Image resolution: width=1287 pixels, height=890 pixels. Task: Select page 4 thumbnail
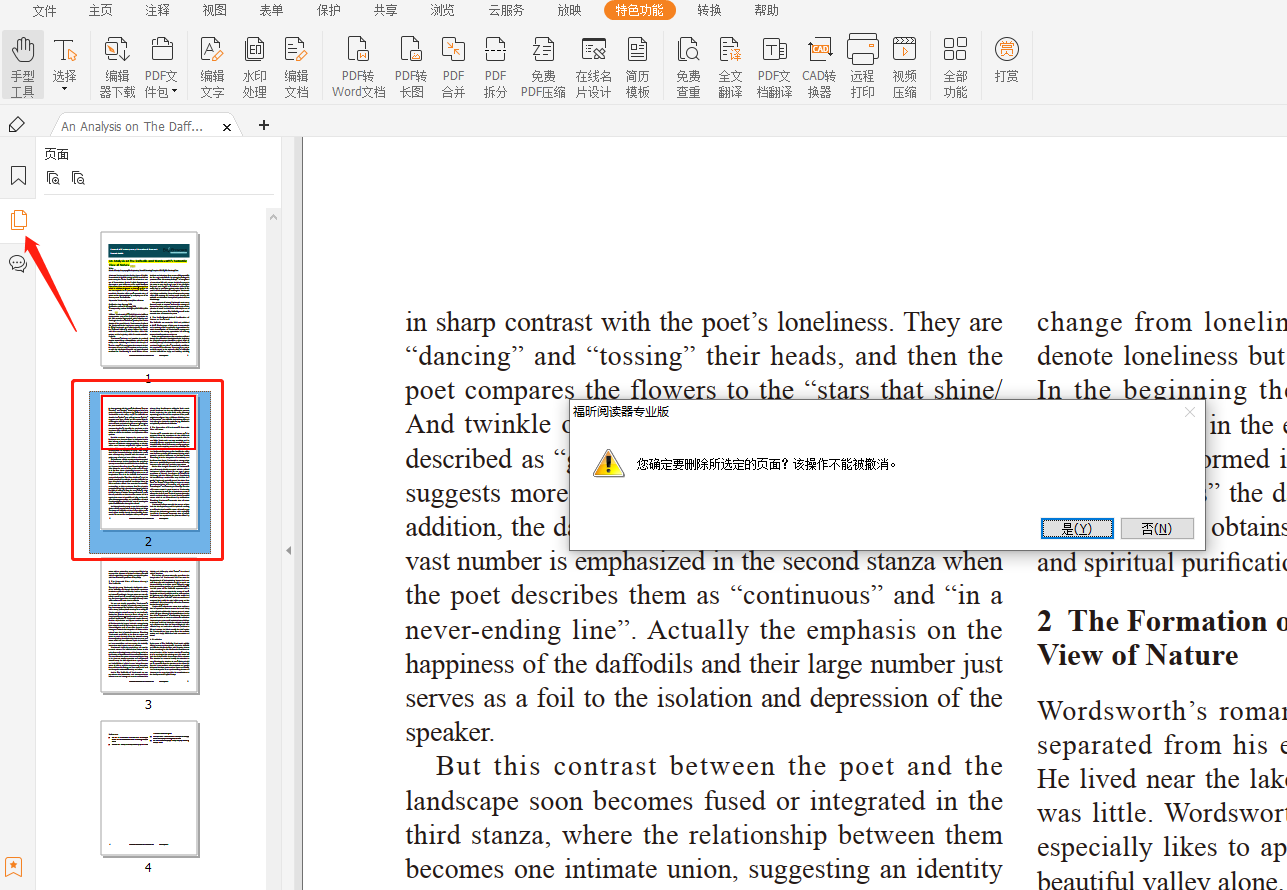coord(150,788)
